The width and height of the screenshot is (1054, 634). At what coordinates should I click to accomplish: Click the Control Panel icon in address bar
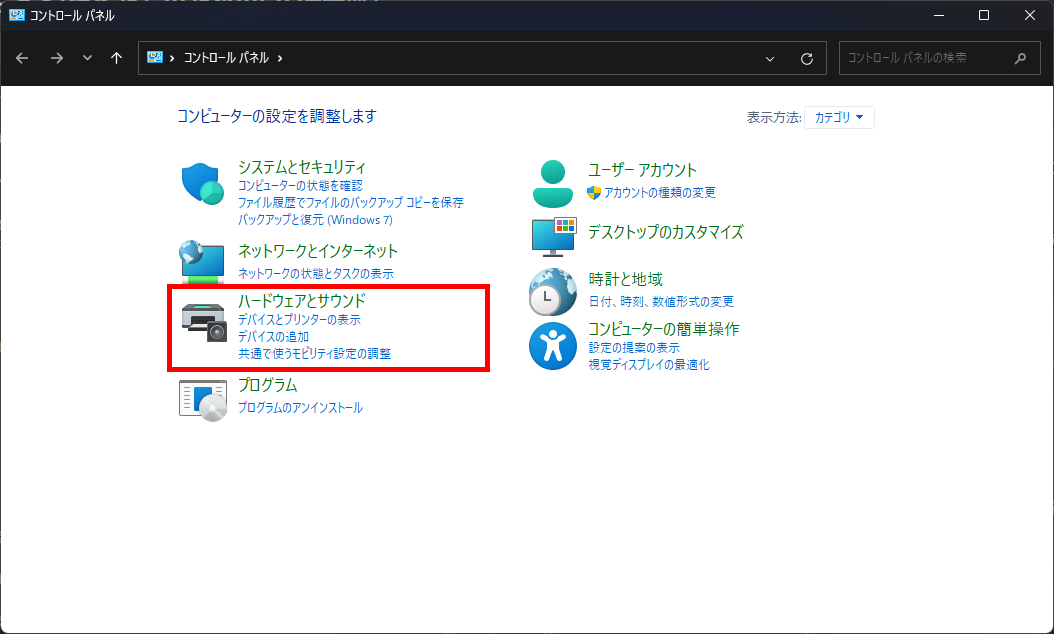click(156, 58)
